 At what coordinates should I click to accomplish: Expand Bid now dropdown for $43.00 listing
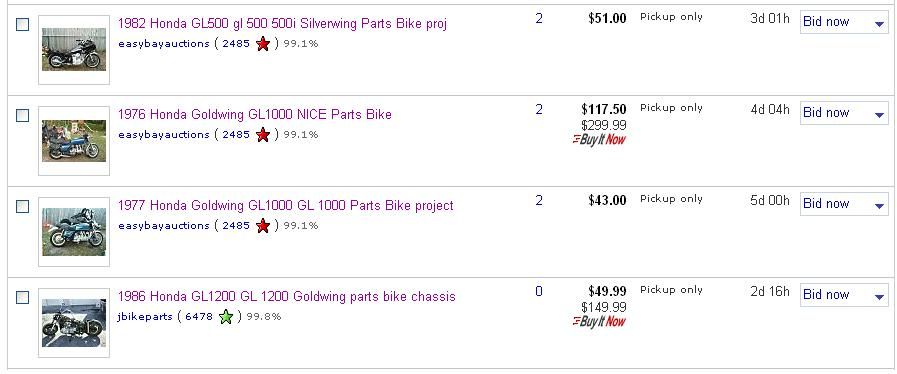pyautogui.click(x=880, y=205)
